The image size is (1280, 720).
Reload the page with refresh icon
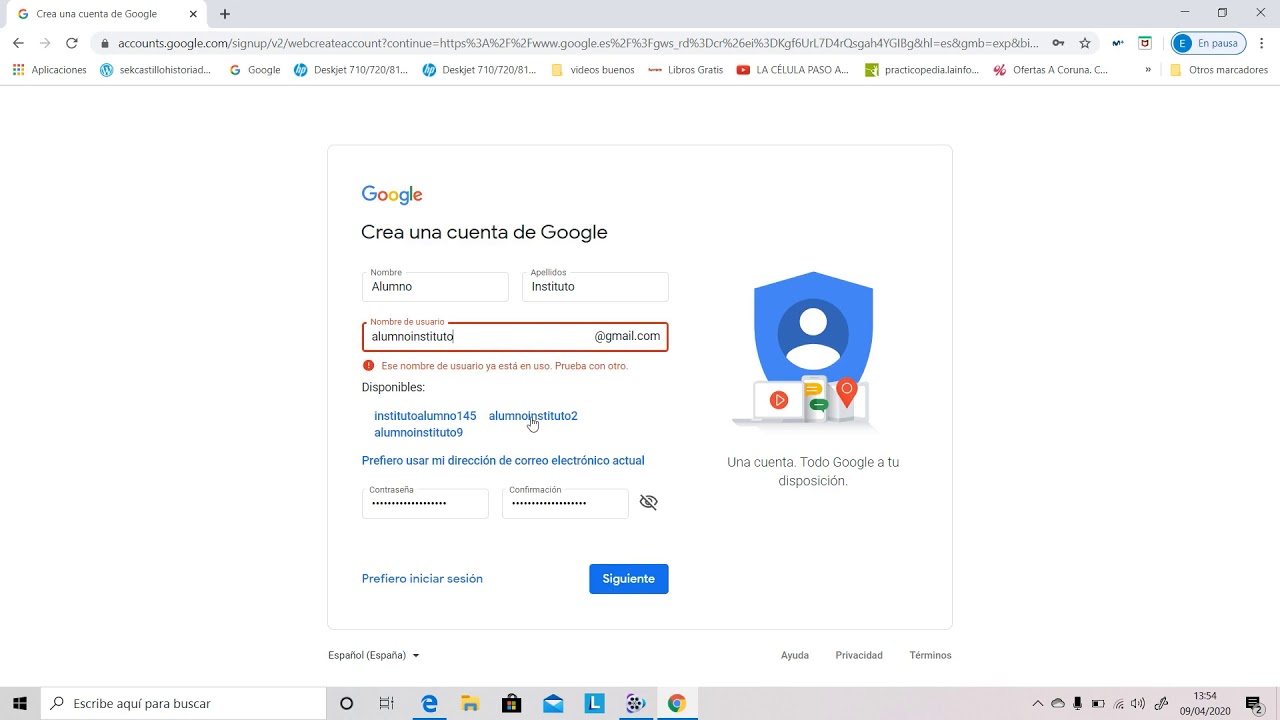coord(72,43)
